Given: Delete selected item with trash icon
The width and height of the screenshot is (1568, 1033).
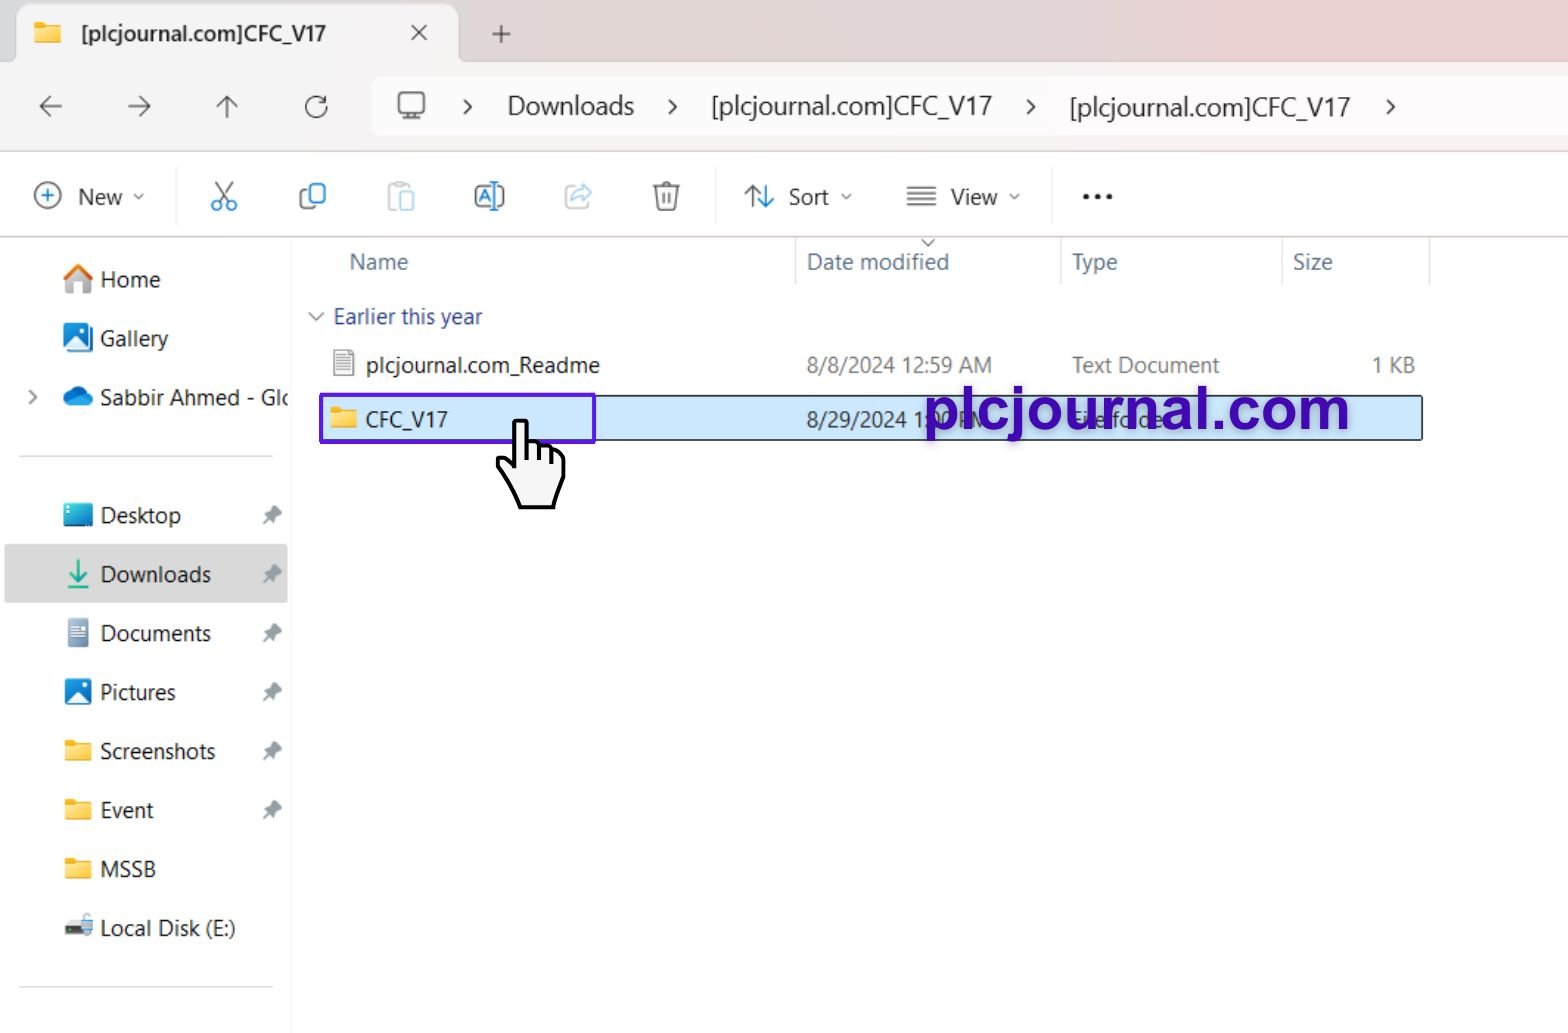Looking at the screenshot, I should [x=666, y=196].
